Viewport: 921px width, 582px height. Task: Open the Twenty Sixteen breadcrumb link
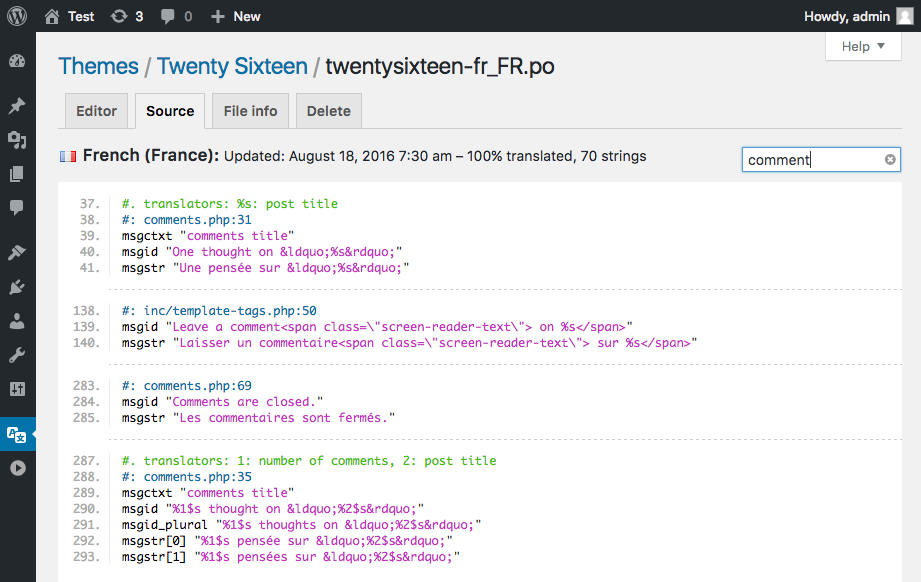[232, 66]
